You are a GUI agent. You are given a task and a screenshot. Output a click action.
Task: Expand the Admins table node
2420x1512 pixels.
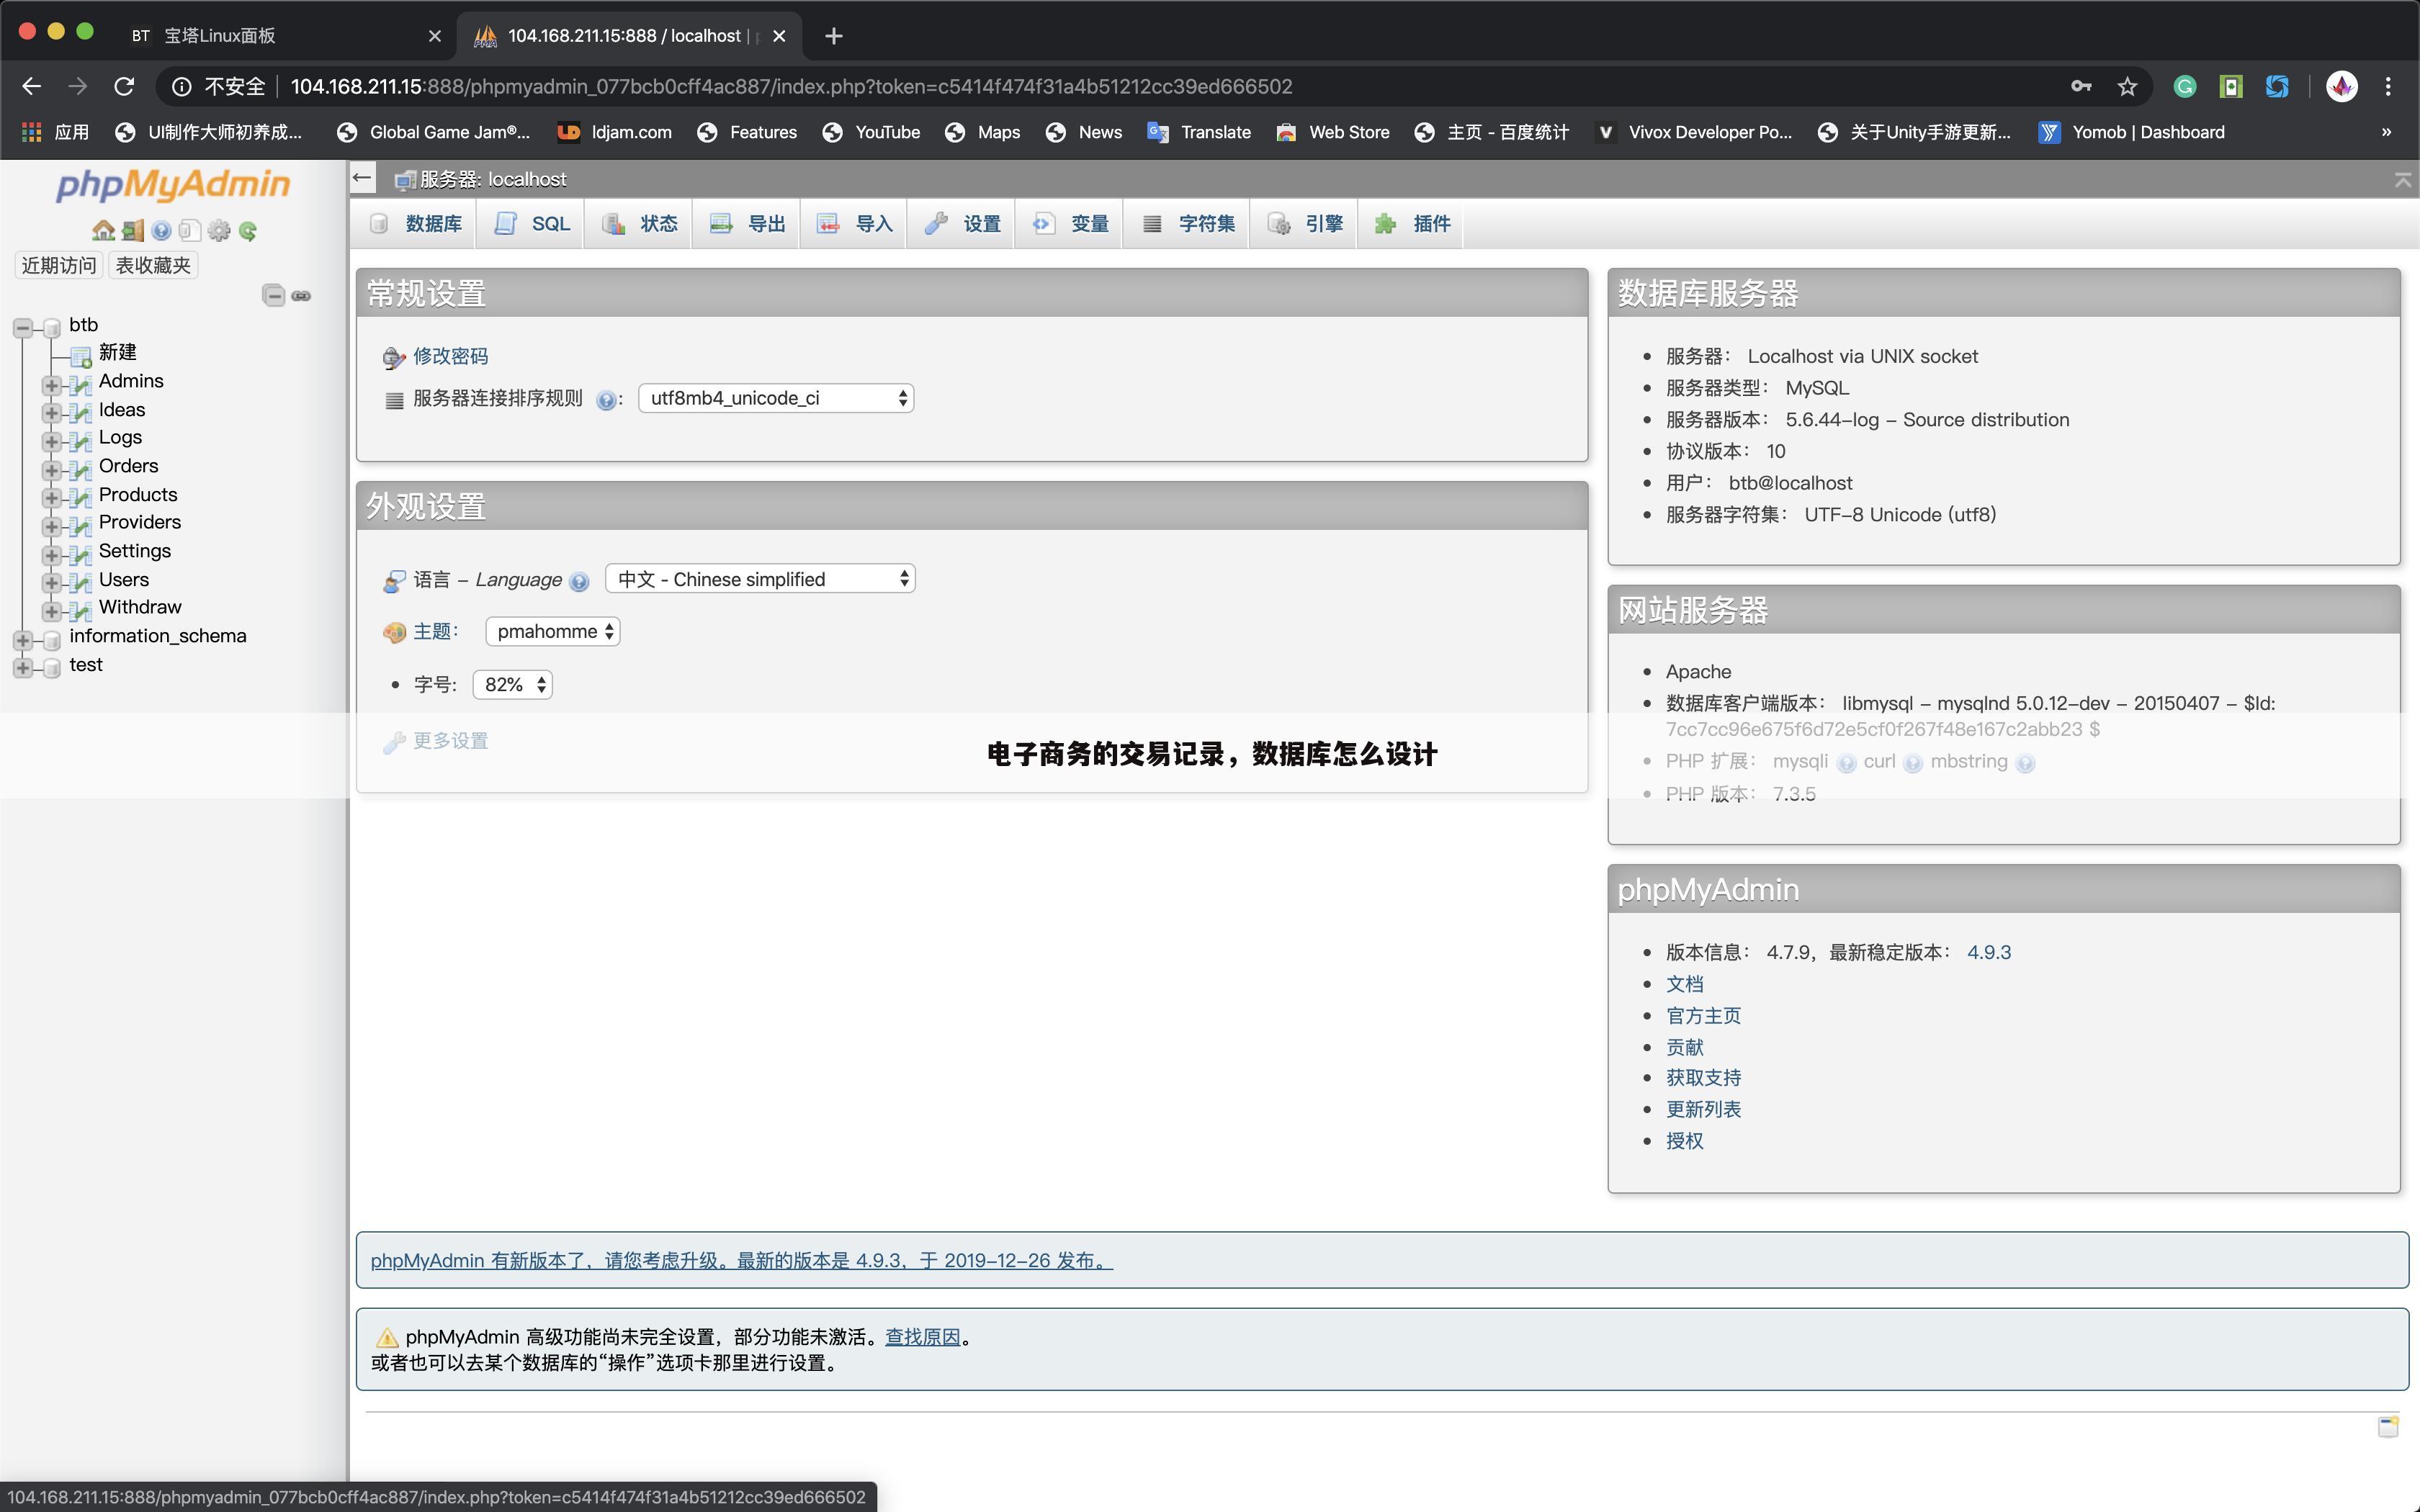click(52, 385)
